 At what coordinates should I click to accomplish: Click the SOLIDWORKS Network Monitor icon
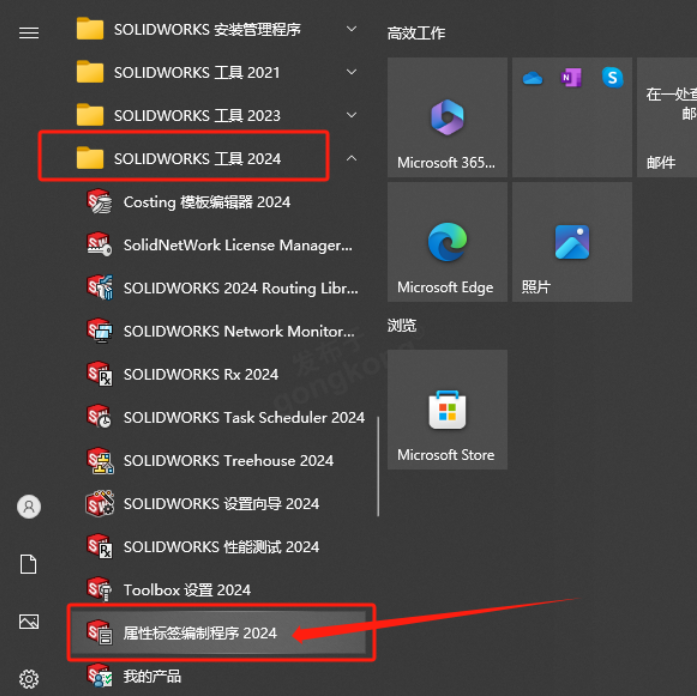click(99, 331)
